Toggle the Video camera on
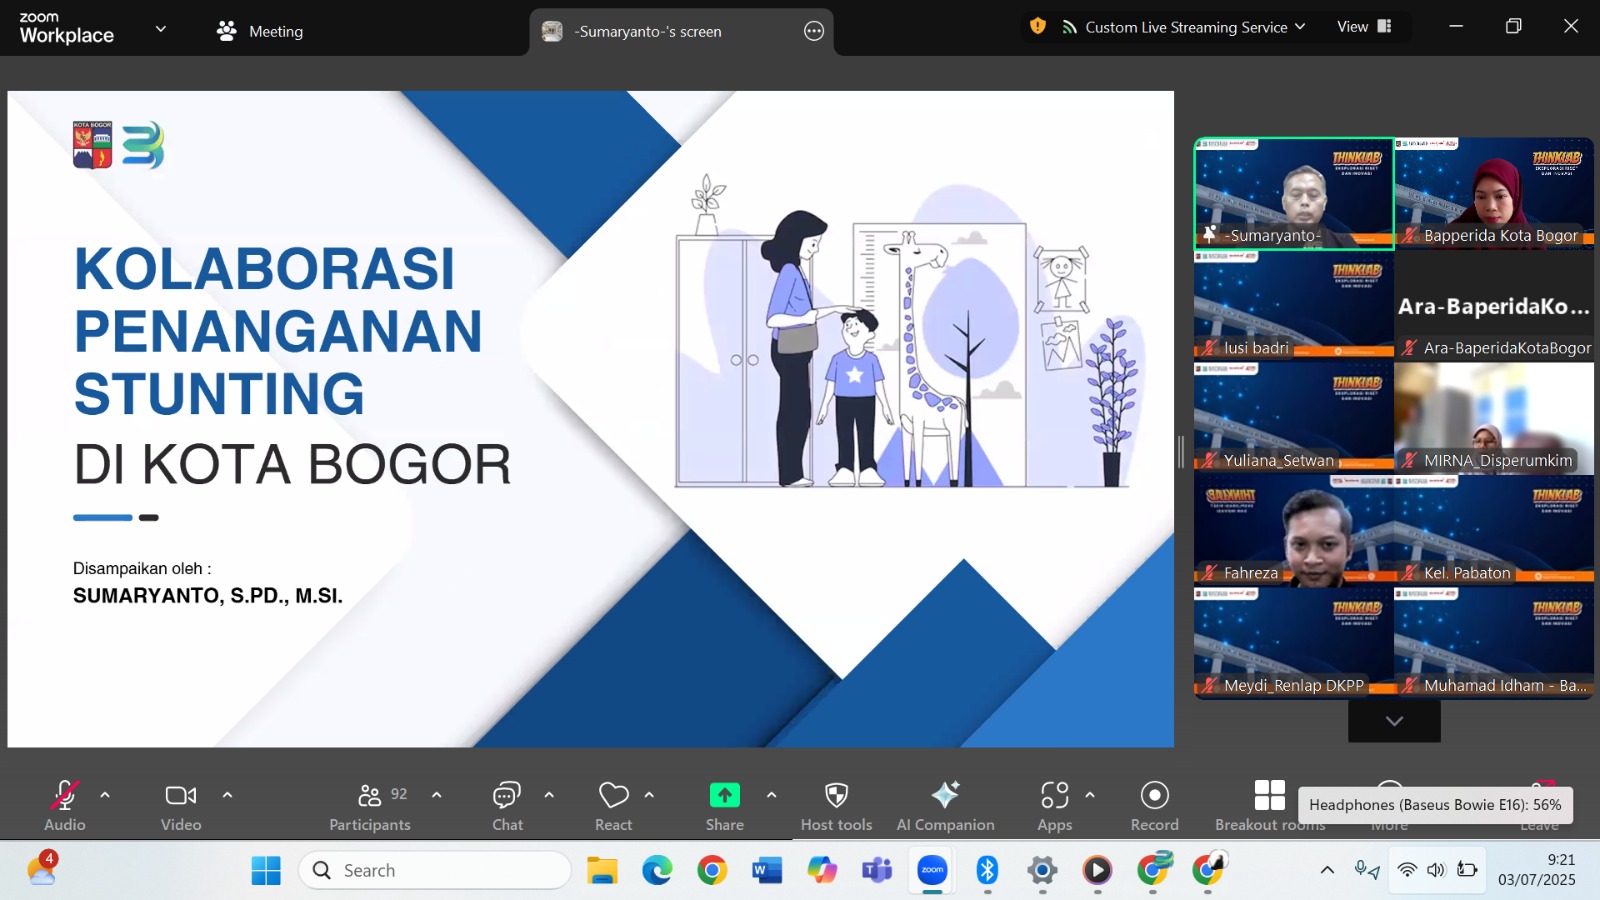 click(x=181, y=796)
